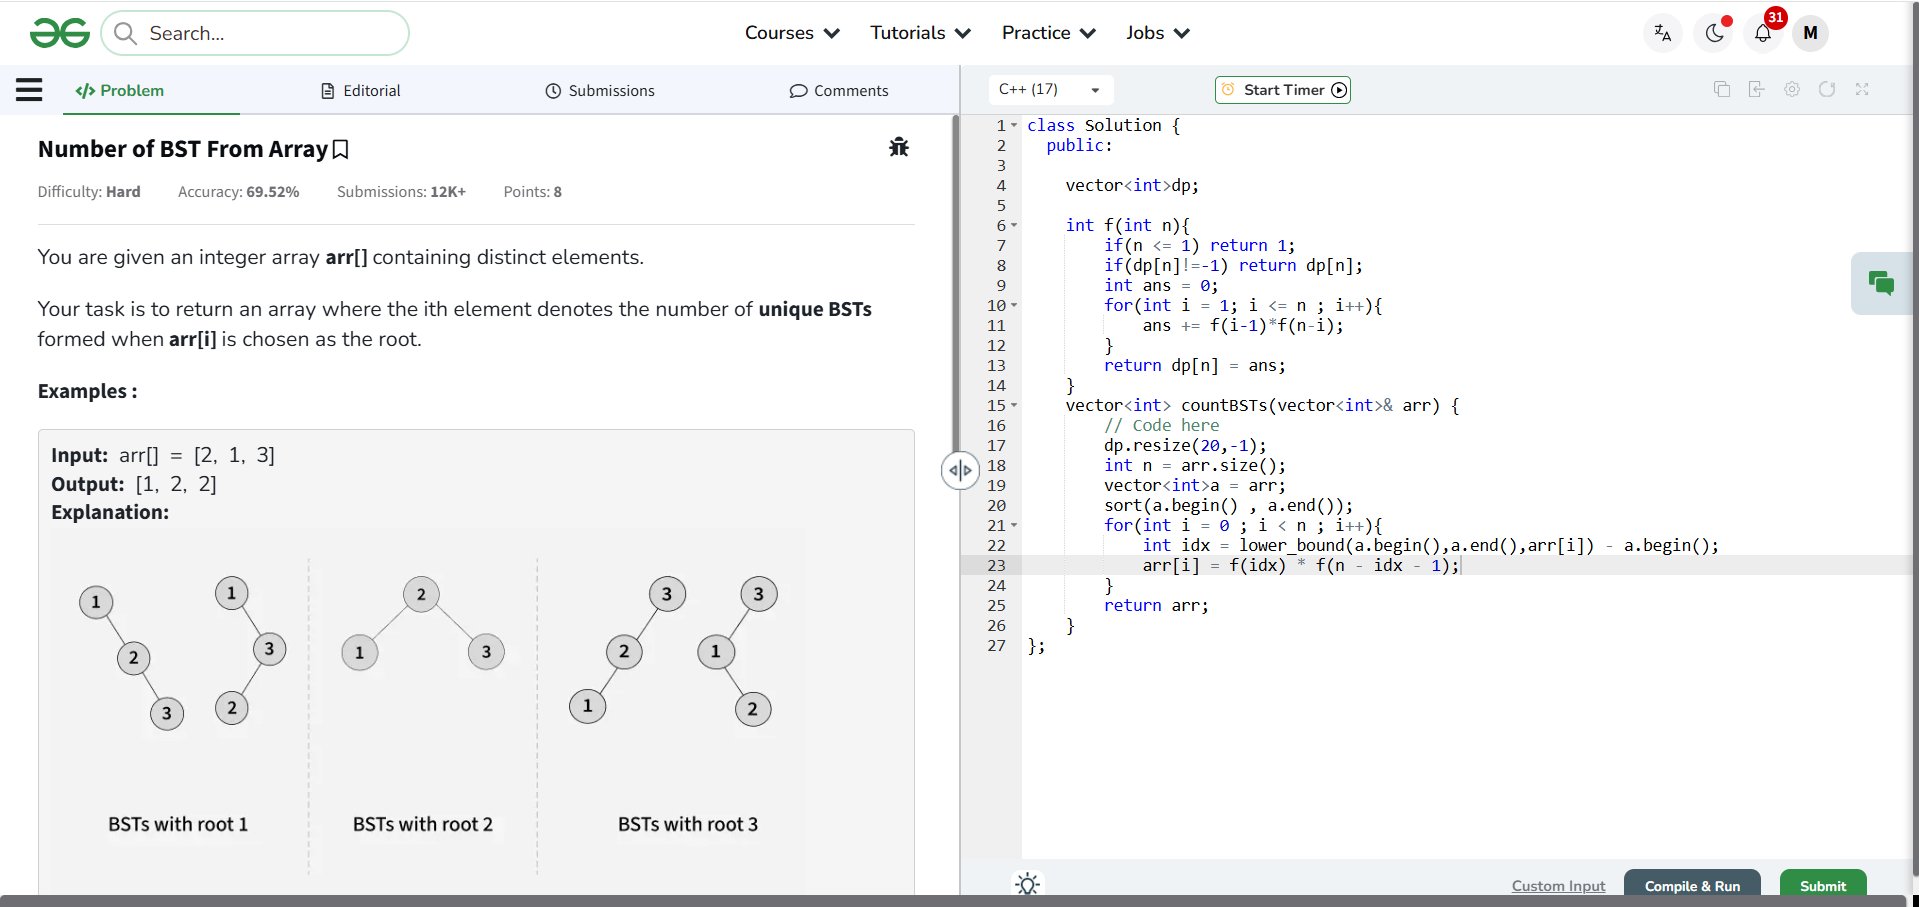Grab the panel divider resize handle

(x=959, y=470)
